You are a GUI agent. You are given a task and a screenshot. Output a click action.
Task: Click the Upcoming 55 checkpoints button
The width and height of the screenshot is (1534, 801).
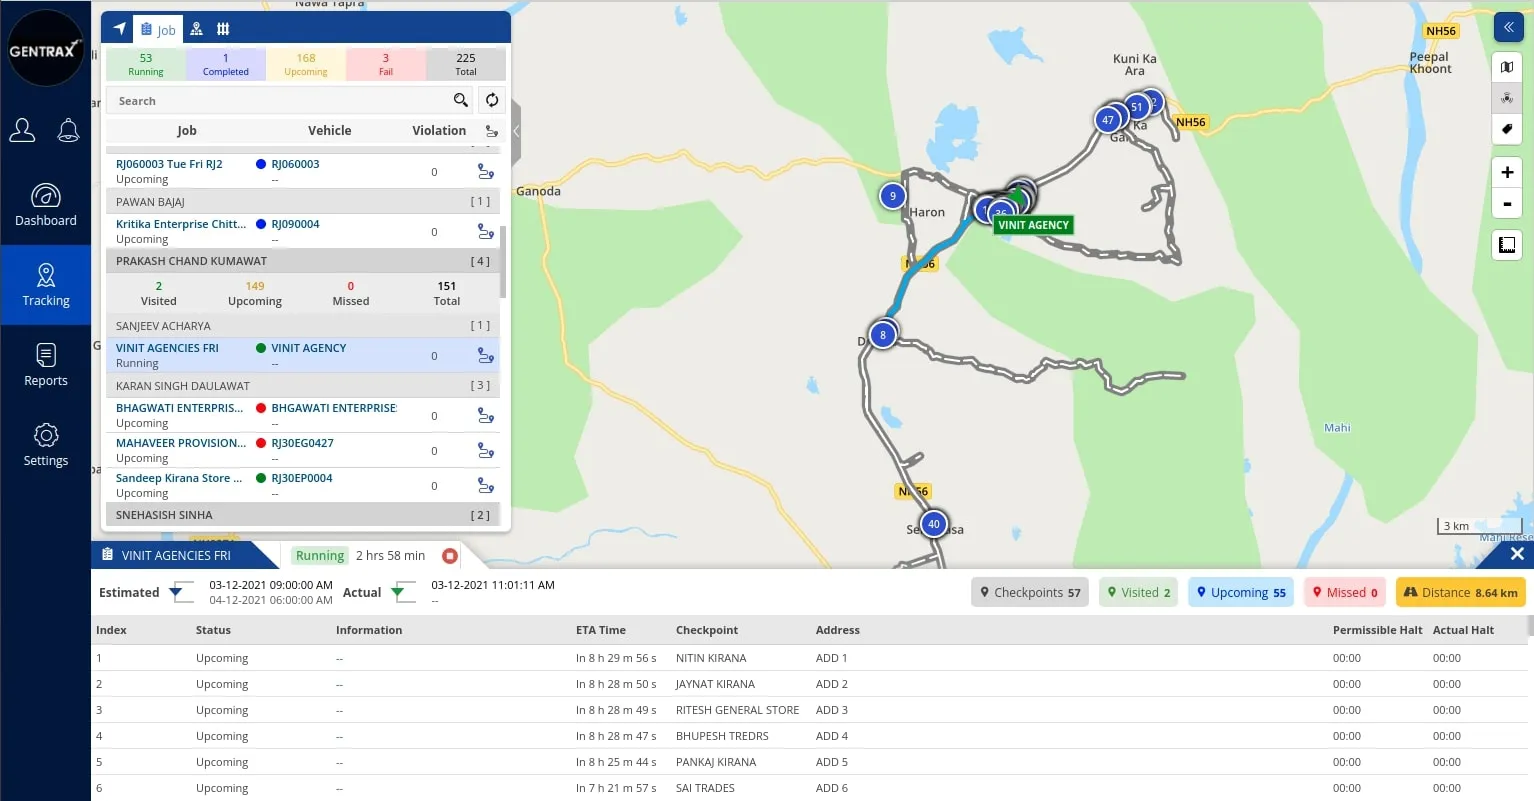[x=1240, y=593]
